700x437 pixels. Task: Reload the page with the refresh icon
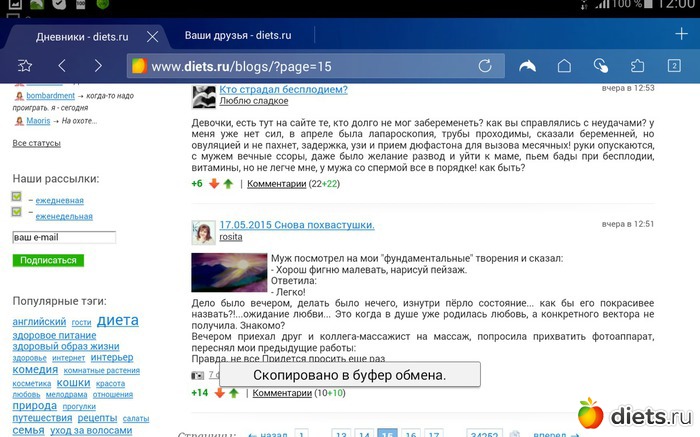tap(485, 66)
